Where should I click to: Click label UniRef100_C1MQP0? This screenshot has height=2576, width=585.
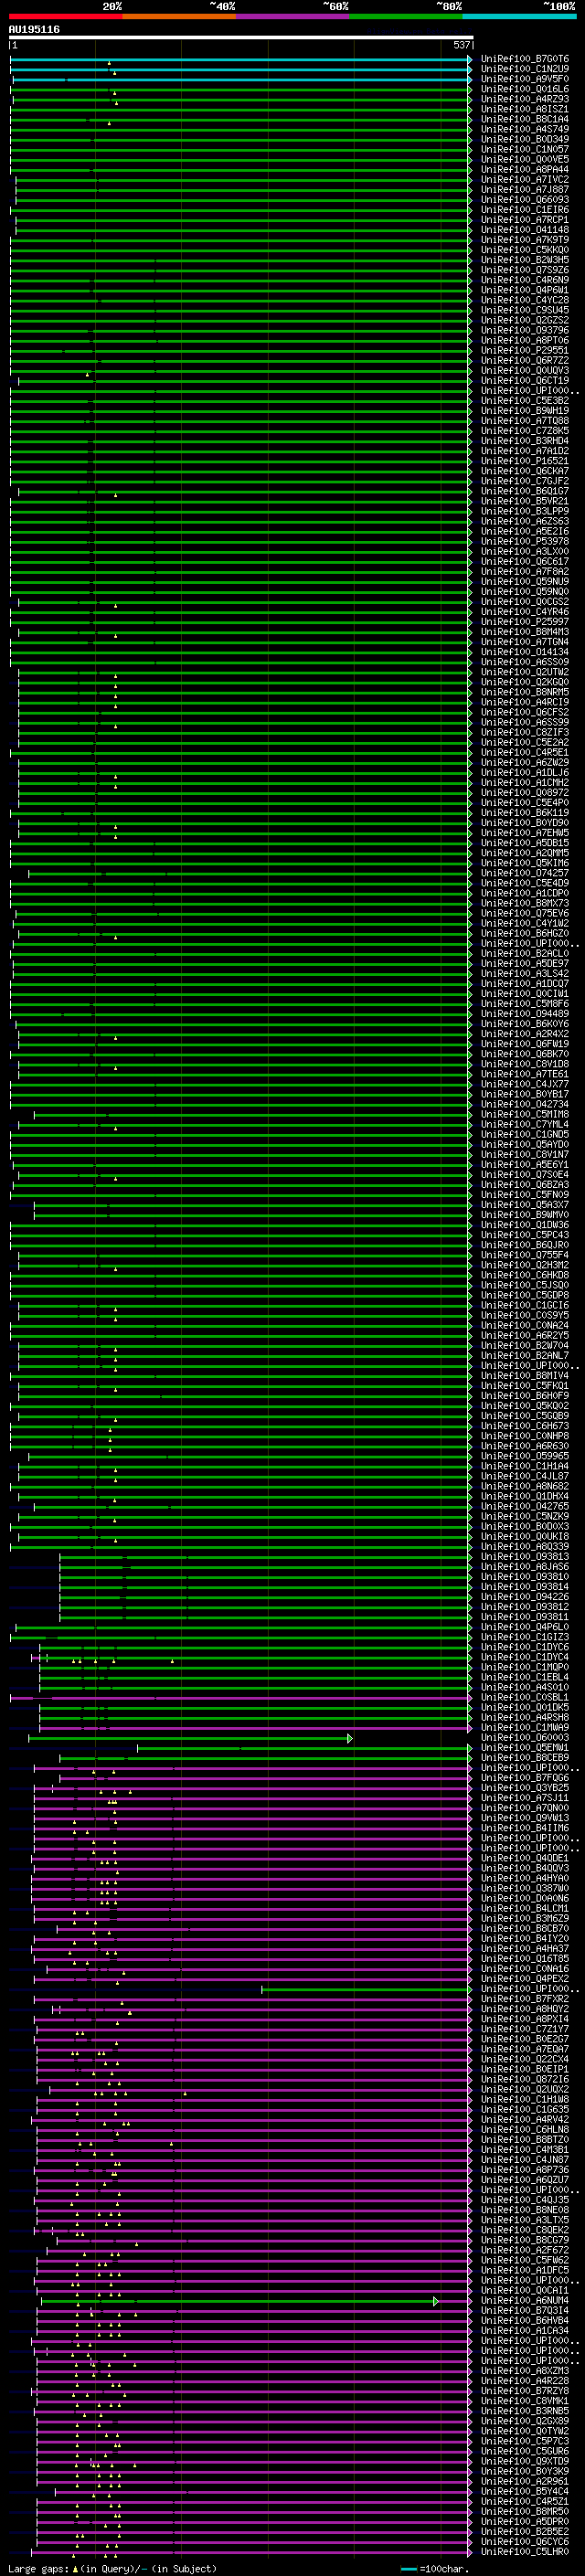click(x=525, y=1667)
